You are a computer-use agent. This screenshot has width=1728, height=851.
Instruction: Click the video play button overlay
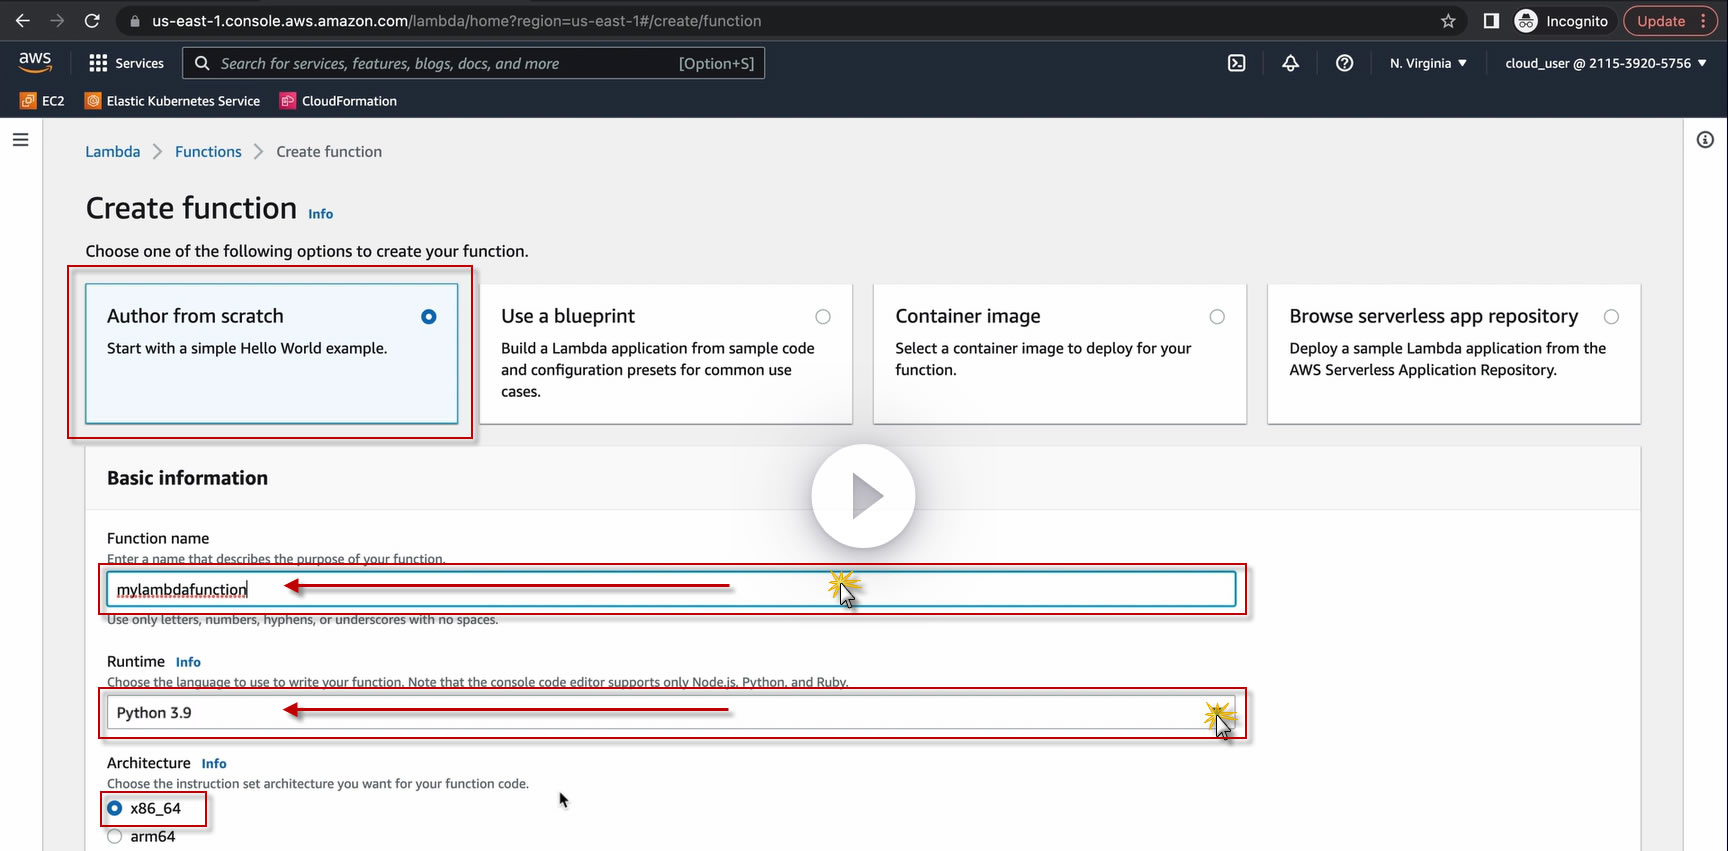(x=863, y=496)
